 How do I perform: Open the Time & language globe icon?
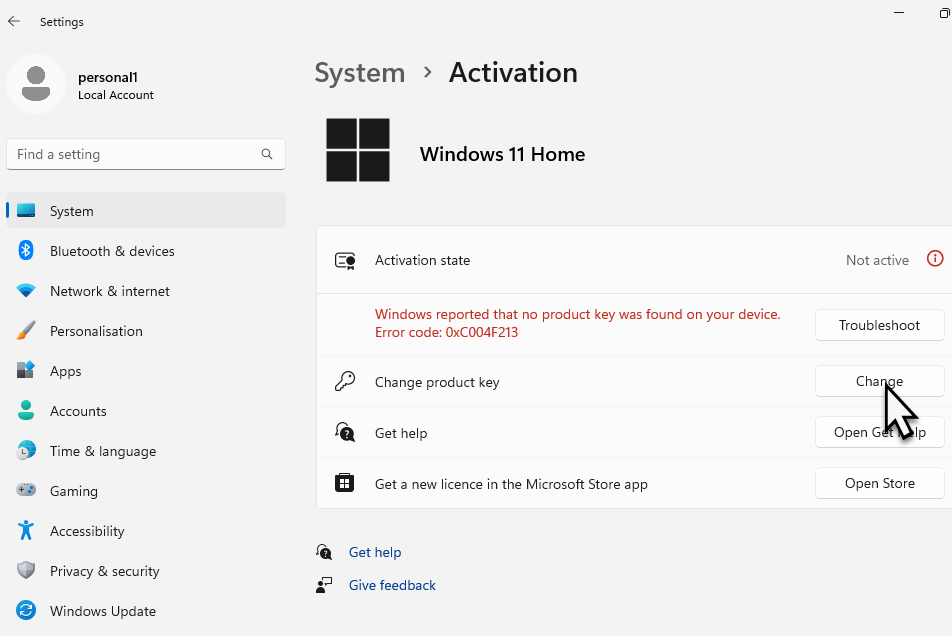pyautogui.click(x=26, y=450)
